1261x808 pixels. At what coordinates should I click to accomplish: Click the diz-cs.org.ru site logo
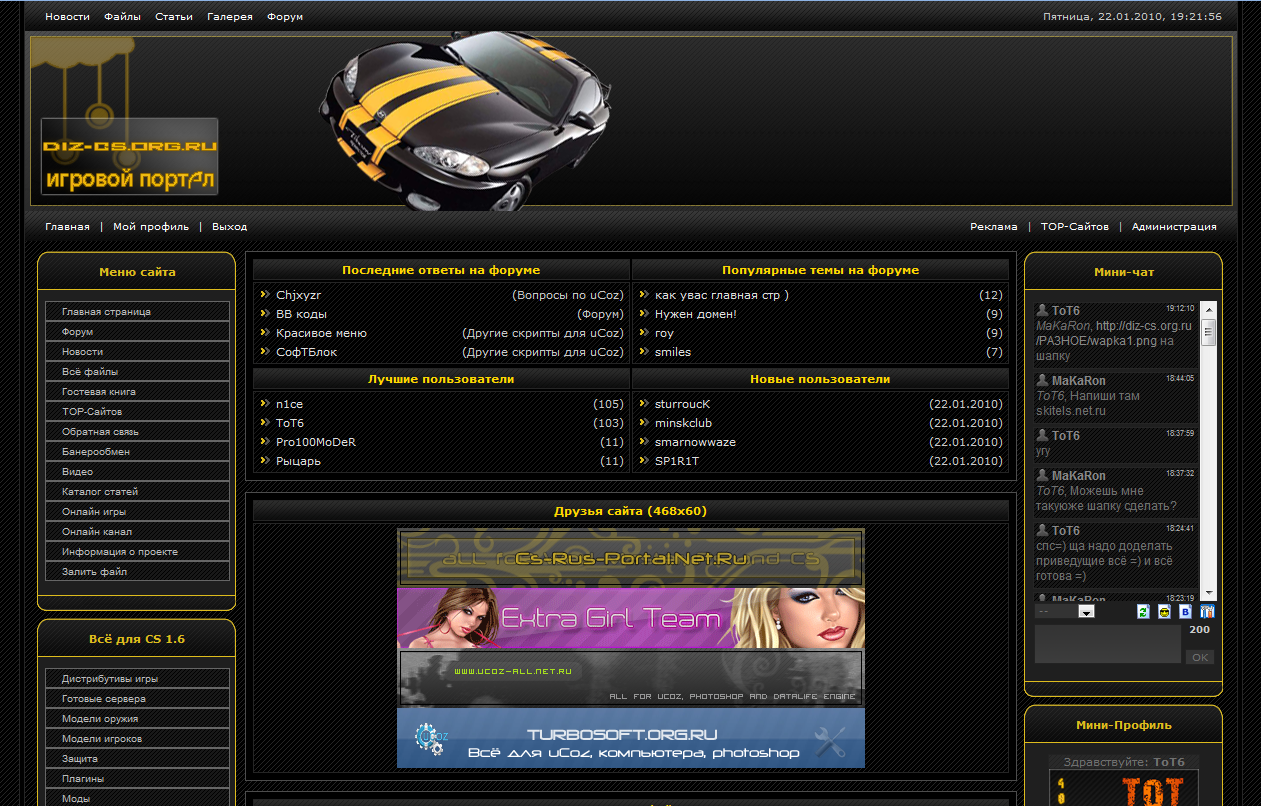click(129, 156)
